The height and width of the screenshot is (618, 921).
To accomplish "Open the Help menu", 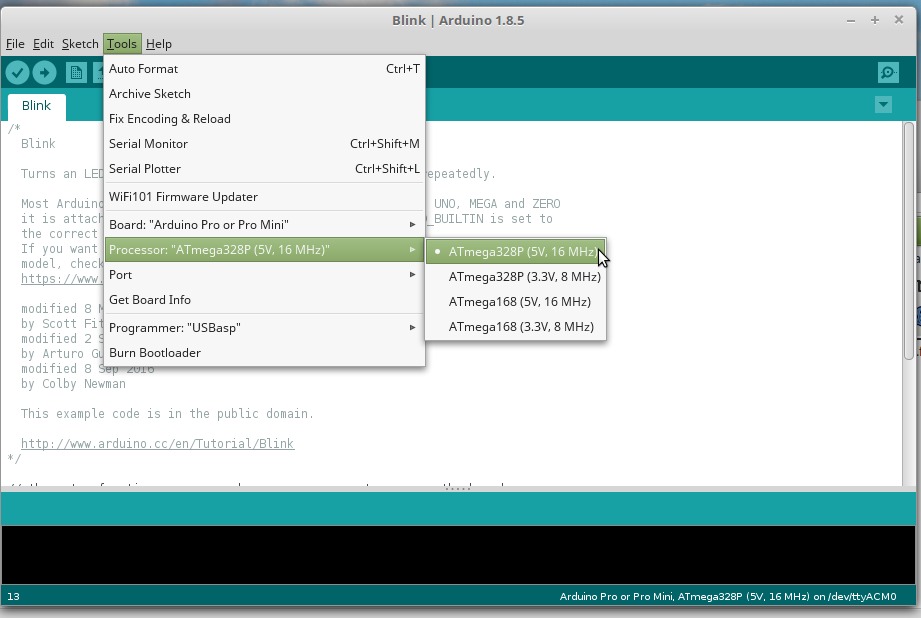I will (x=159, y=44).
